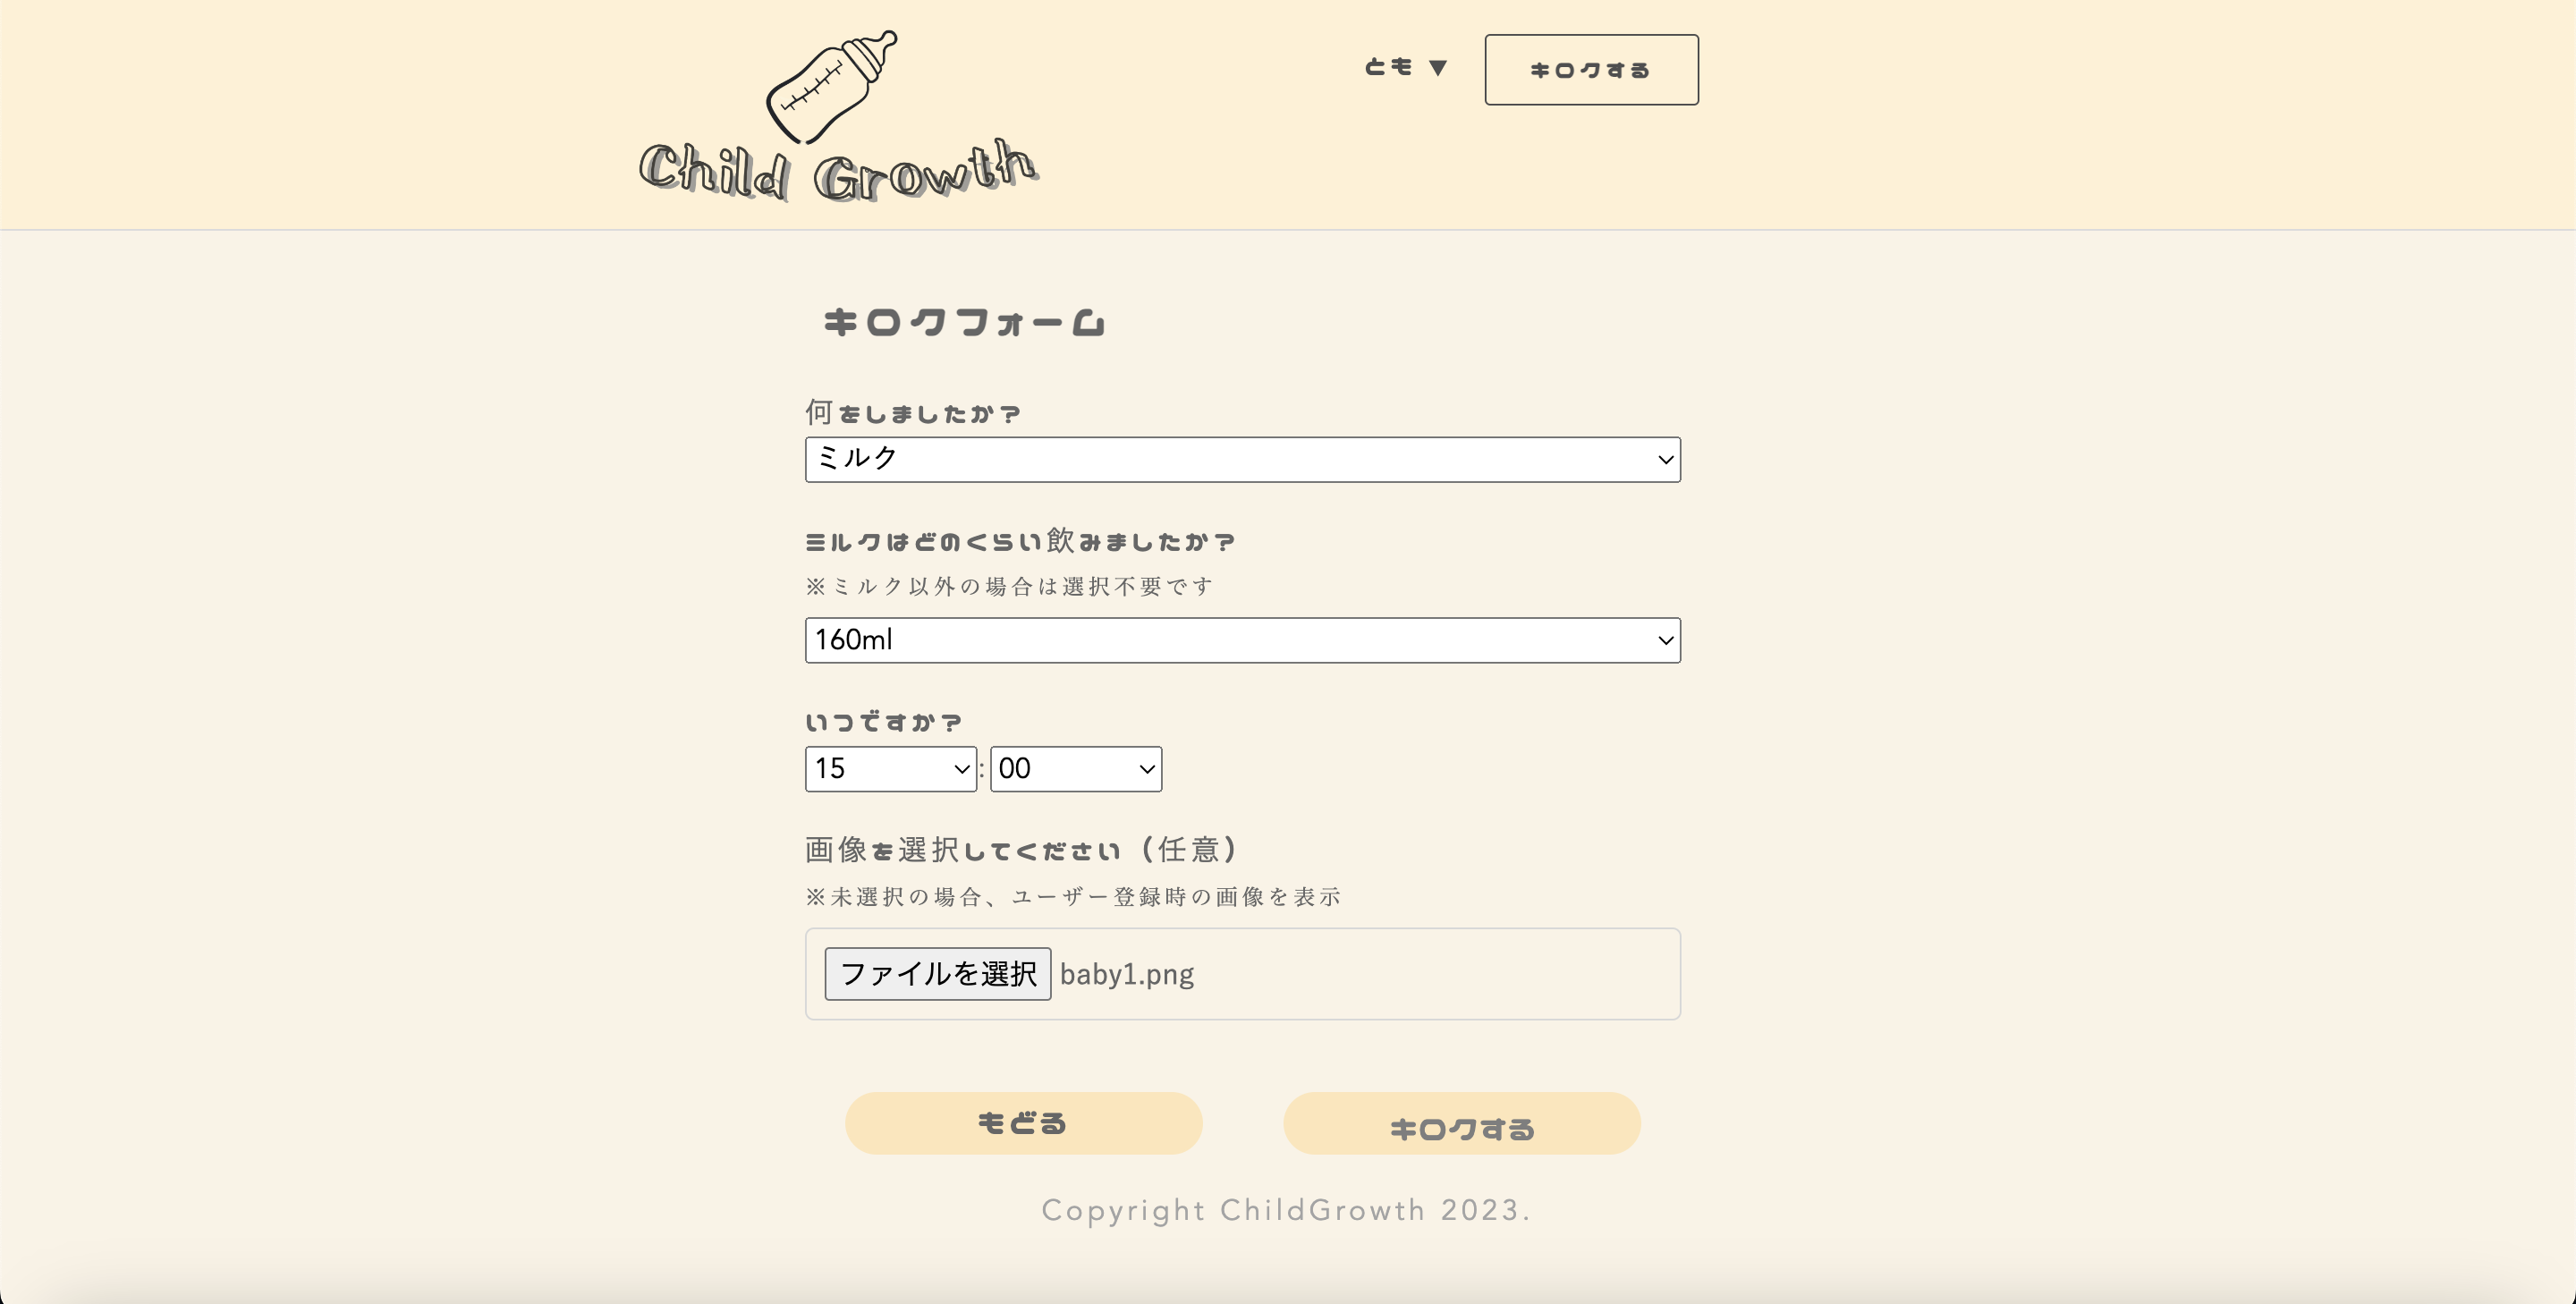Open the milk amount dropdown showing 160ml
2576x1304 pixels.
coord(1242,640)
